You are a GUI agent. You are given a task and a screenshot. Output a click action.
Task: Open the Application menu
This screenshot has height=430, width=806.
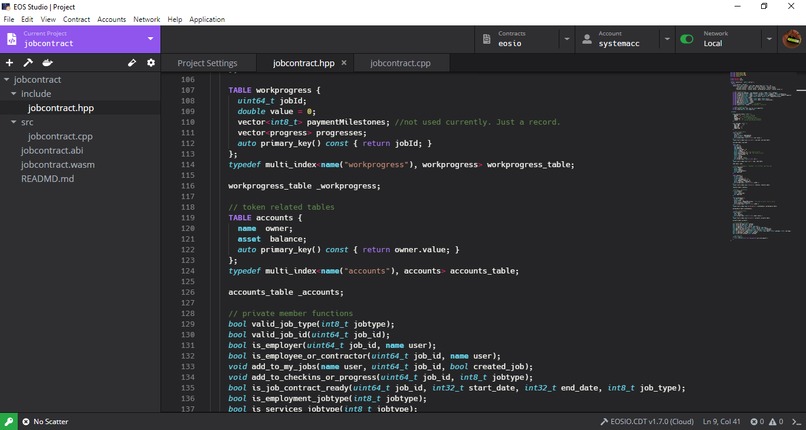click(x=207, y=20)
